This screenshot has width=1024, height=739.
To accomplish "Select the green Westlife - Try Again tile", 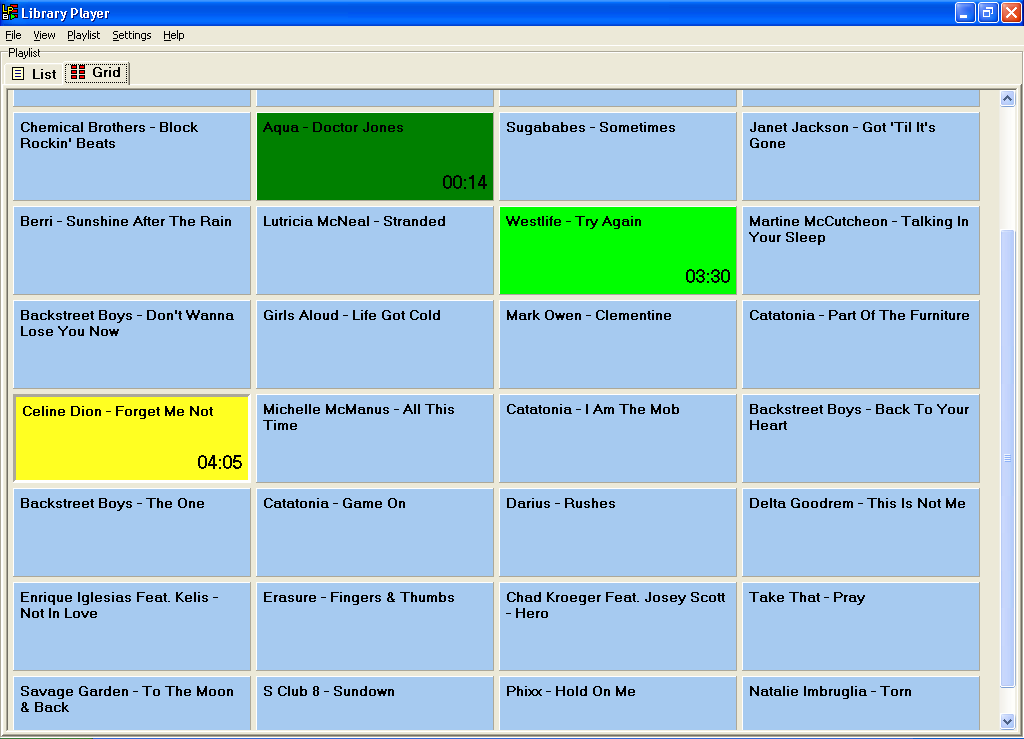I will [x=618, y=251].
